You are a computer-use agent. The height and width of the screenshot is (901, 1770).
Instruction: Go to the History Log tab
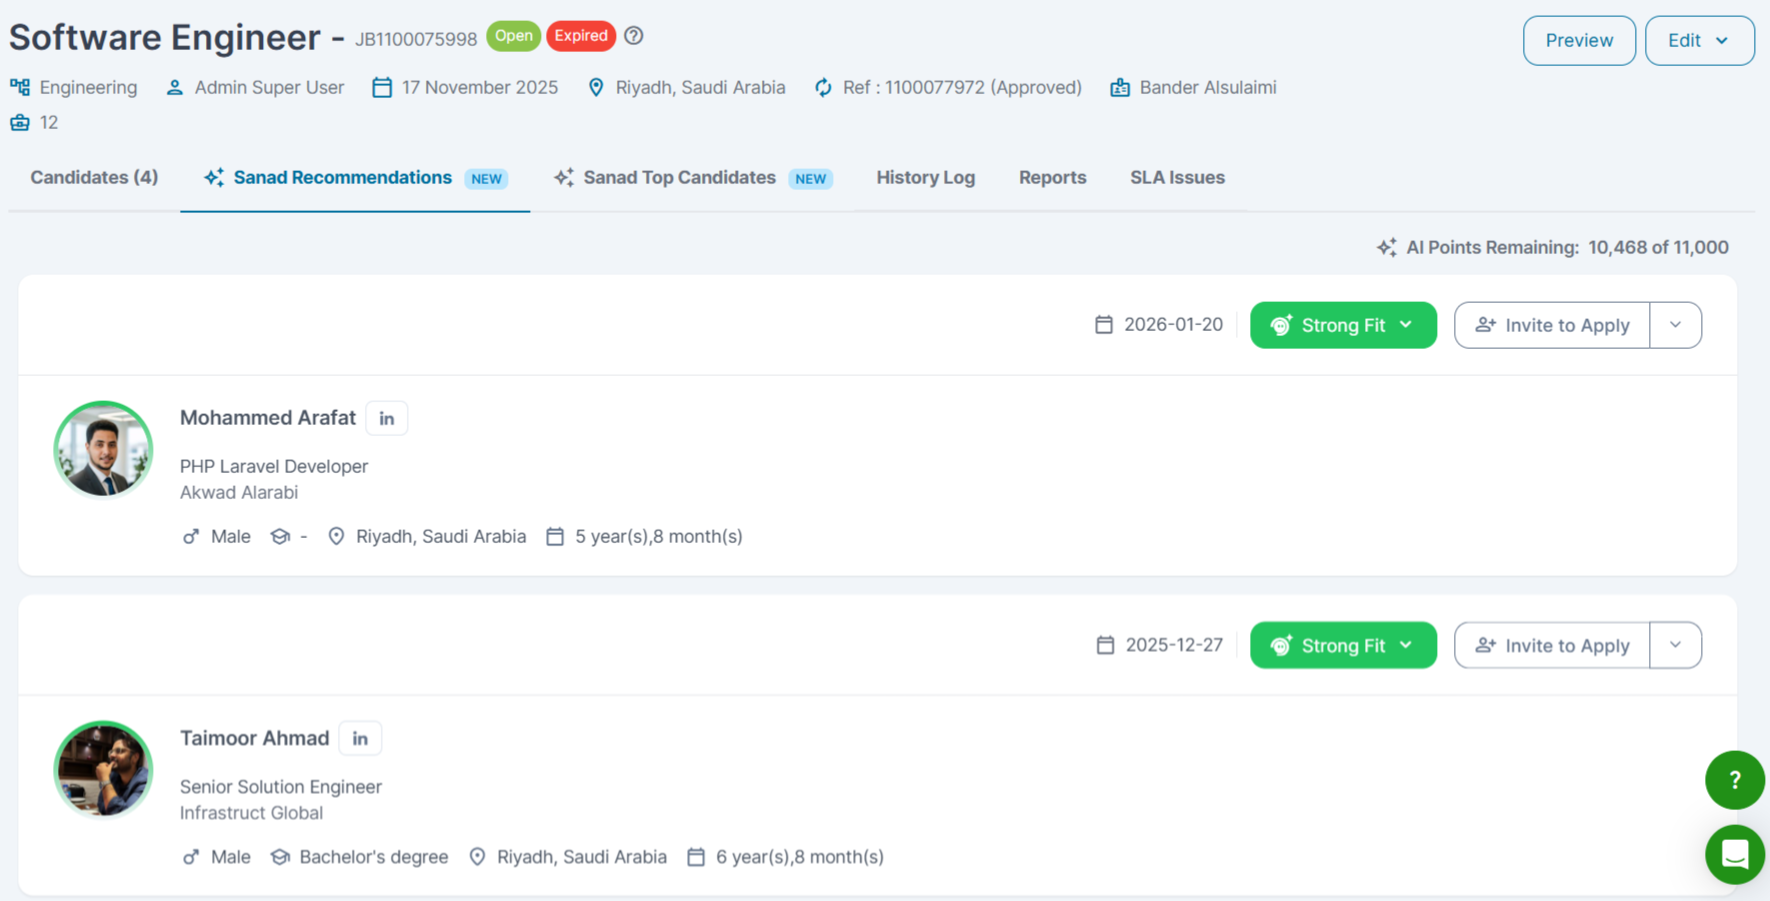click(925, 178)
